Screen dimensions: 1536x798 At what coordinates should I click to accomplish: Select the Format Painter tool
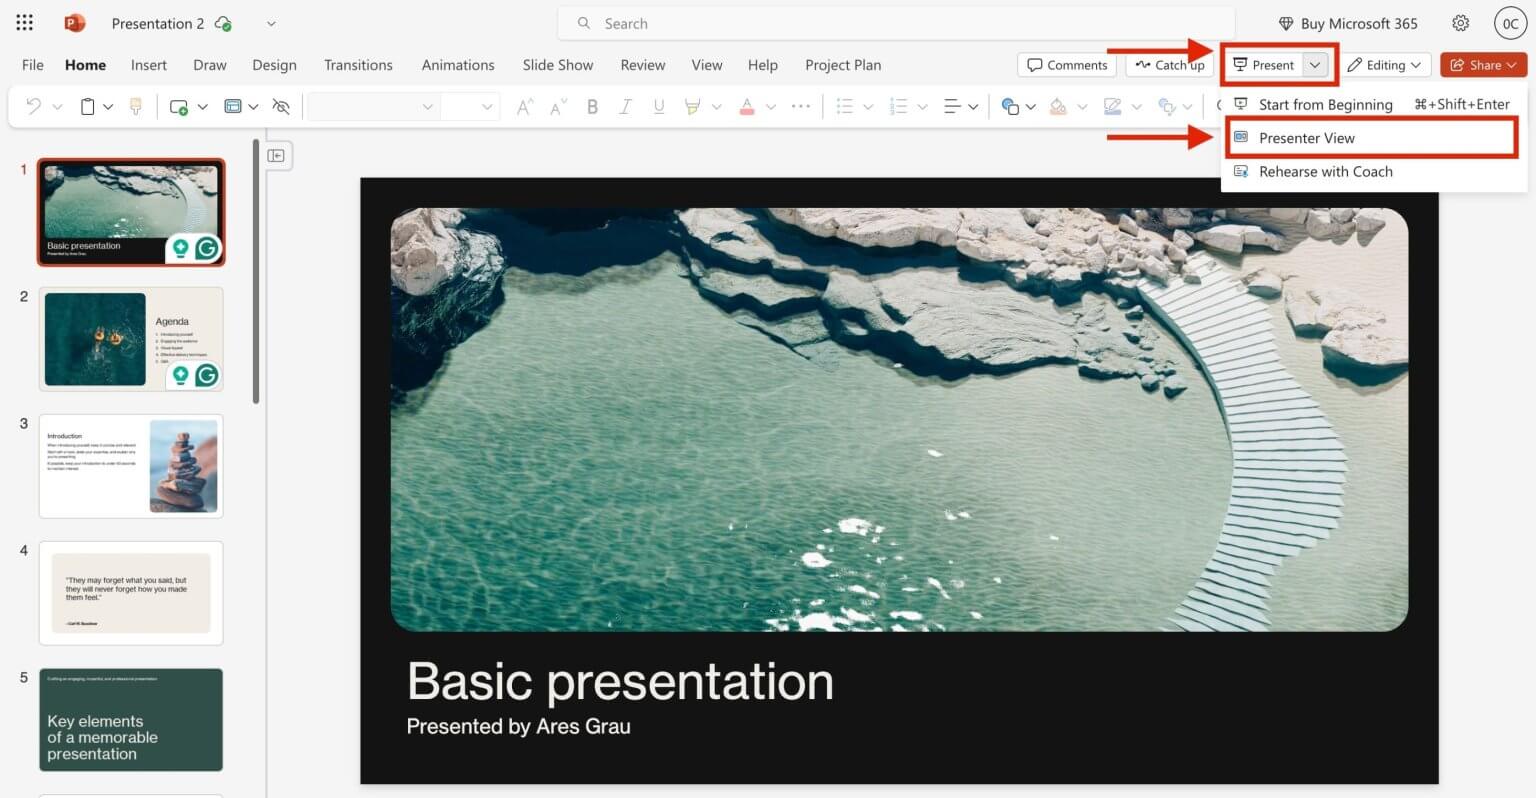click(136, 106)
